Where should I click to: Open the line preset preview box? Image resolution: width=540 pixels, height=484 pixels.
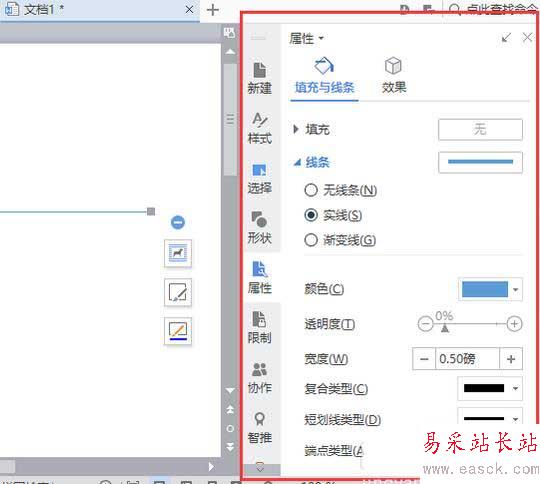click(x=480, y=162)
